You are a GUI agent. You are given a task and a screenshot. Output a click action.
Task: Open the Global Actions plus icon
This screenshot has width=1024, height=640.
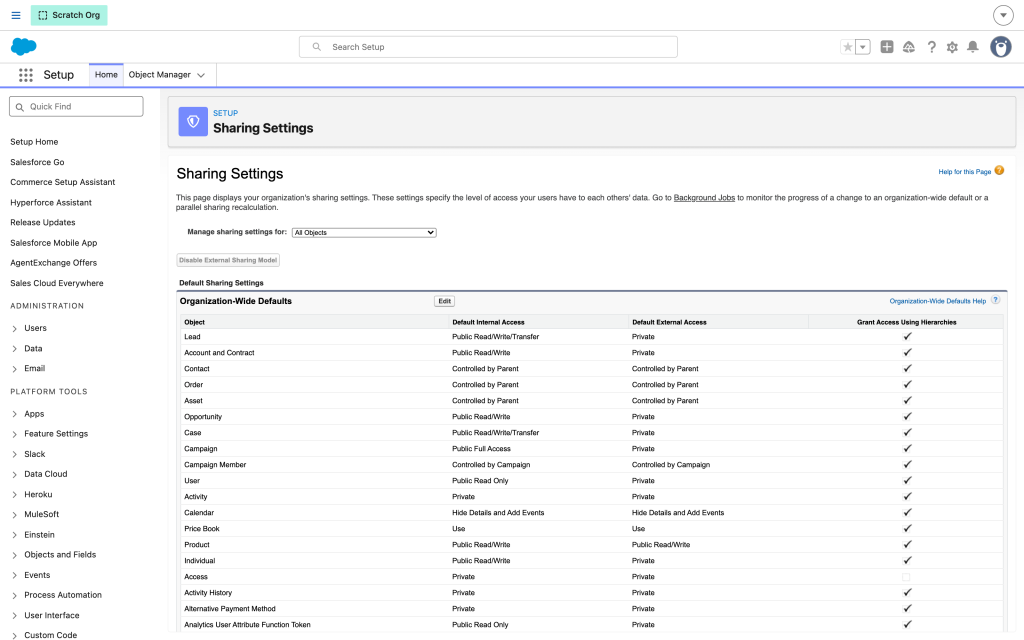(886, 47)
